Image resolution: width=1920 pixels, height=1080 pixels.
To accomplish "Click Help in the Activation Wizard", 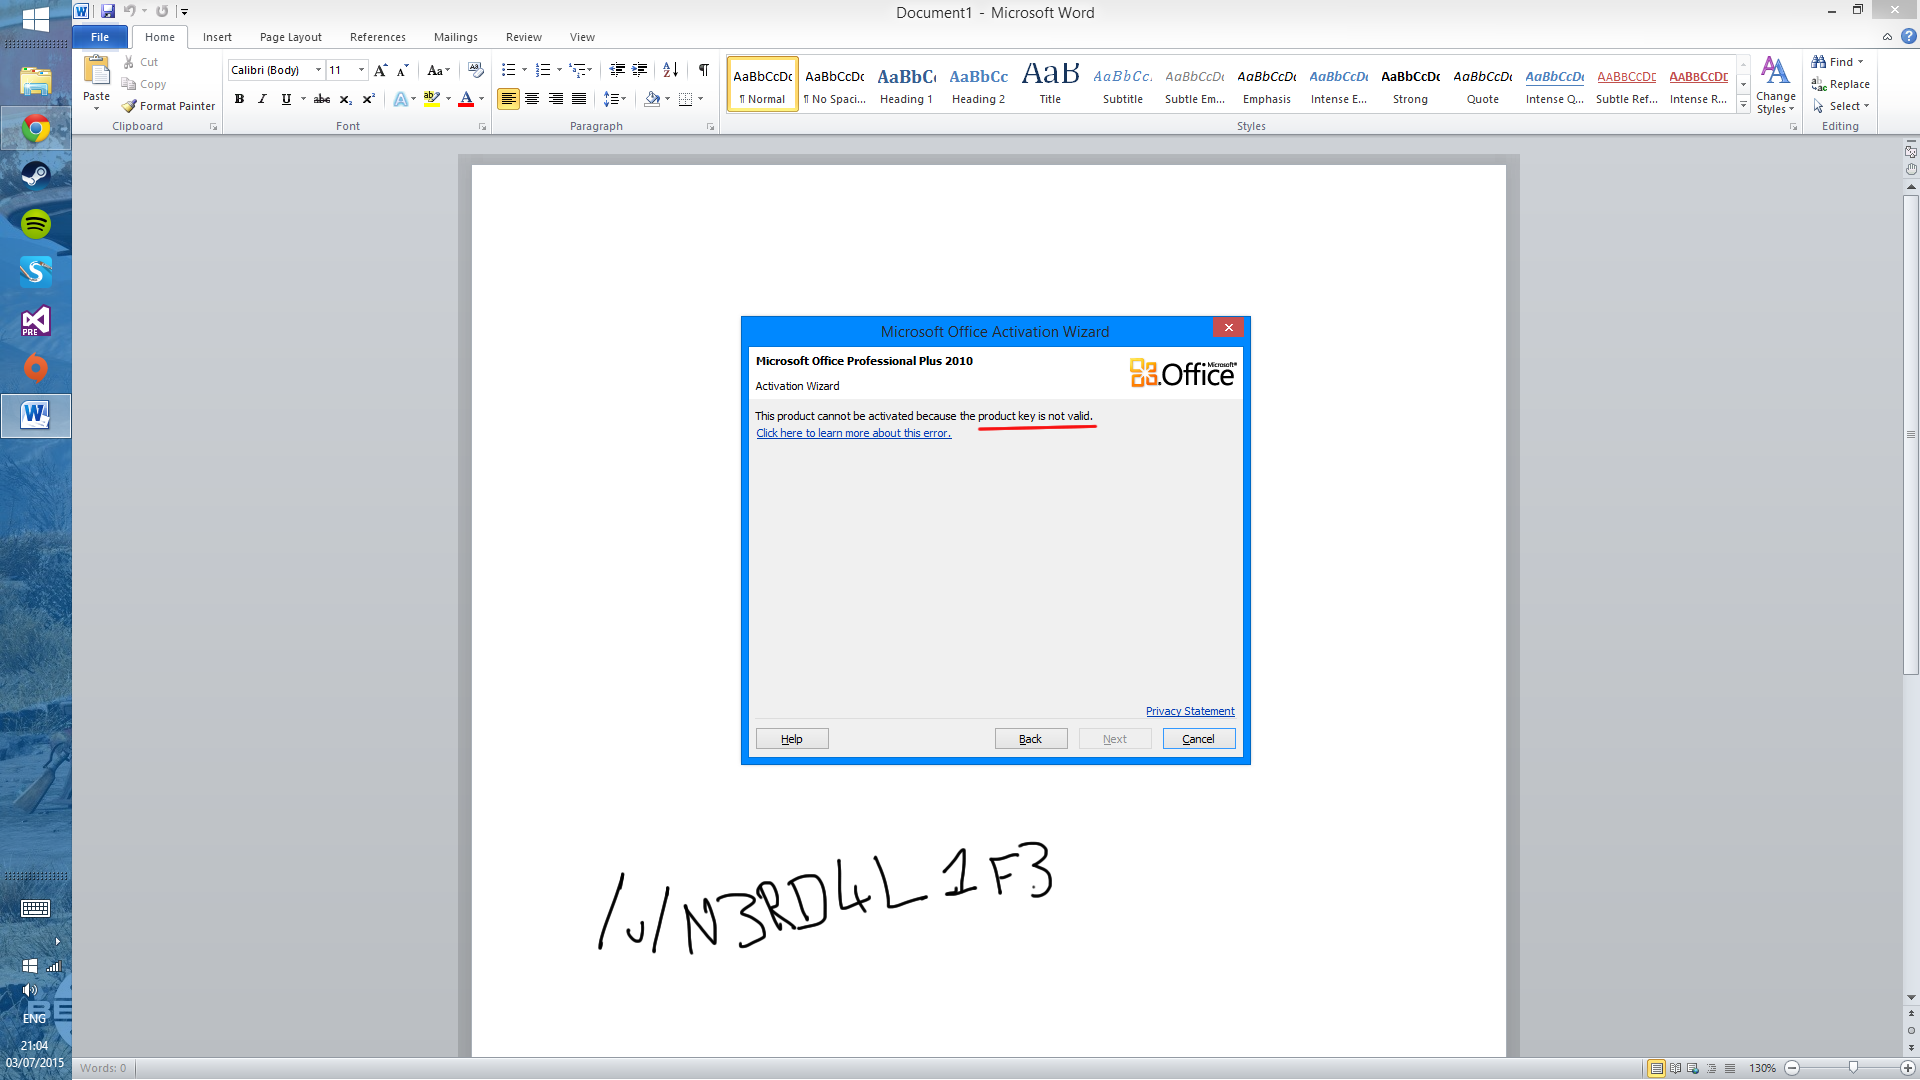I will [792, 739].
